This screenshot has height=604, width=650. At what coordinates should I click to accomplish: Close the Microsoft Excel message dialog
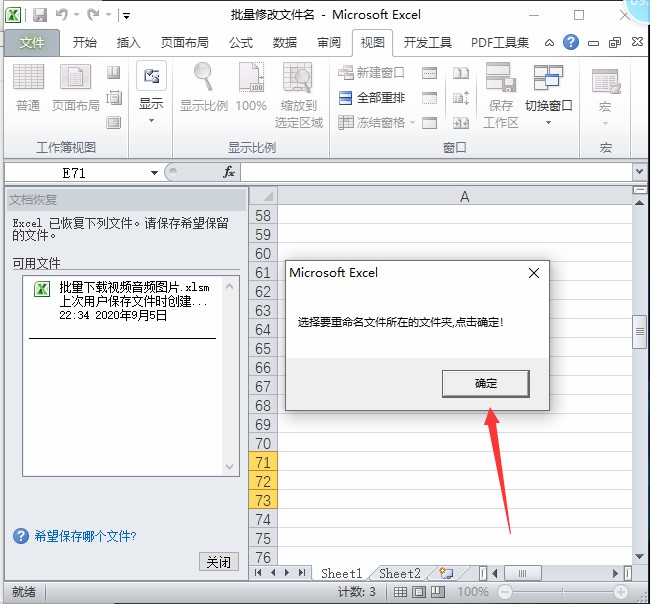[534, 273]
